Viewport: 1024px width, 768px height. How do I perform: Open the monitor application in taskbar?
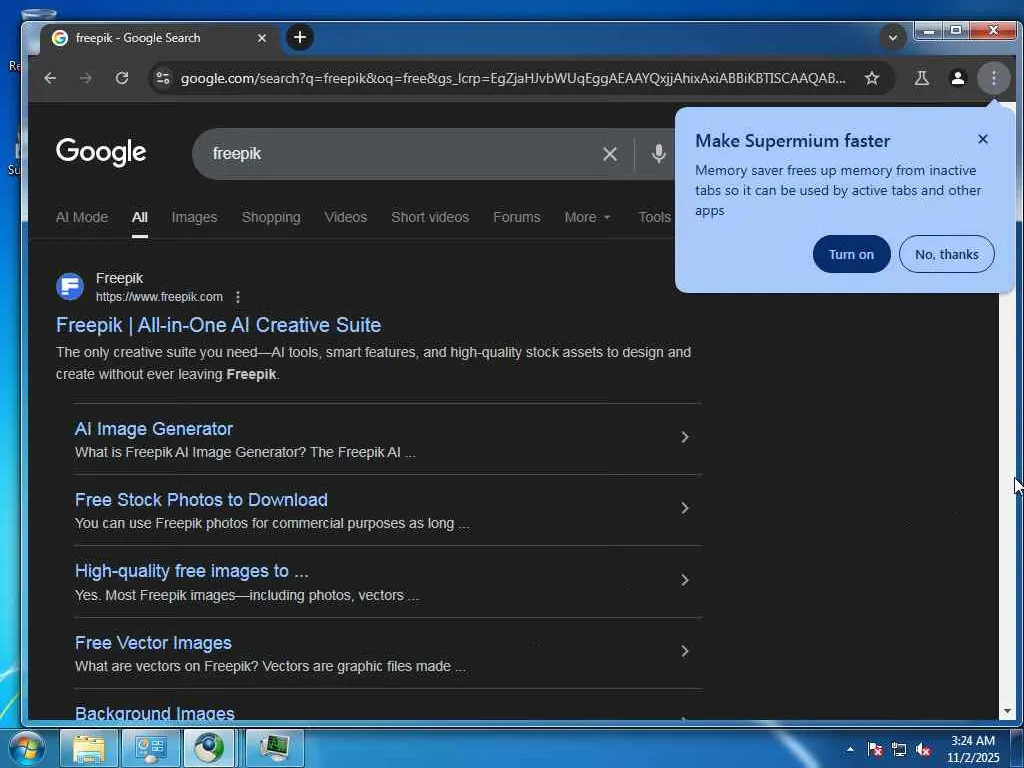click(275, 748)
